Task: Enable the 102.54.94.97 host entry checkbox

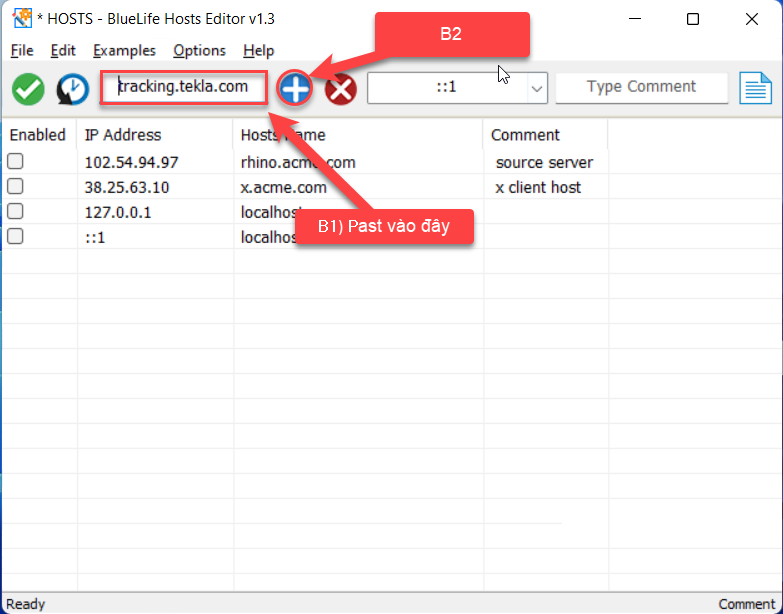Action: coord(16,162)
